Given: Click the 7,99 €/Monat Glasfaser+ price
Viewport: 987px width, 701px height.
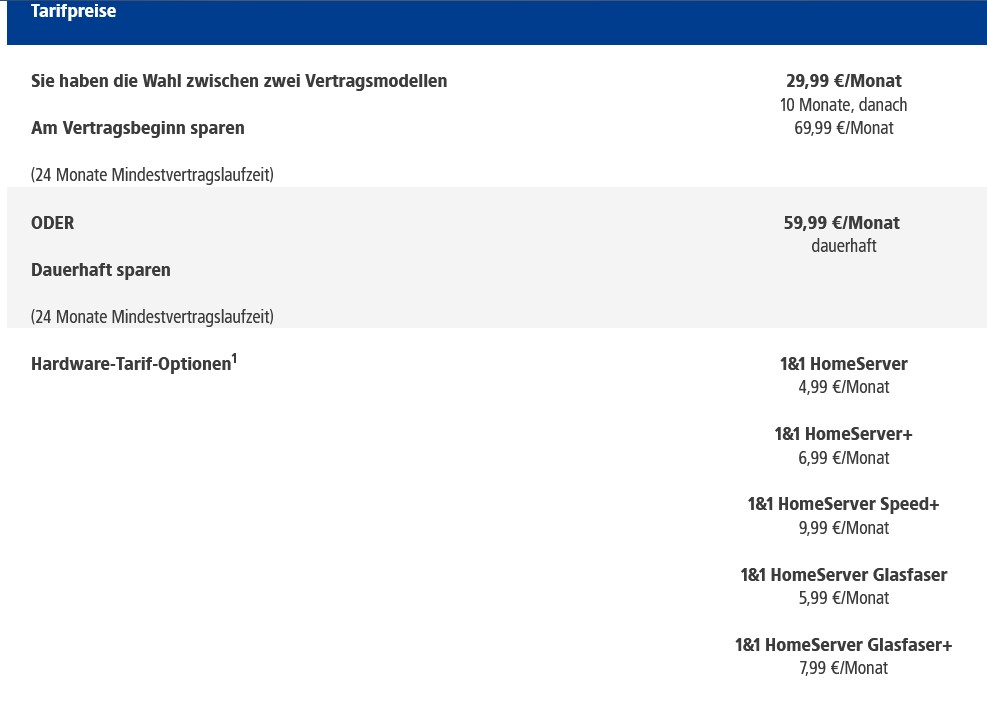Looking at the screenshot, I should pyautogui.click(x=843, y=668).
